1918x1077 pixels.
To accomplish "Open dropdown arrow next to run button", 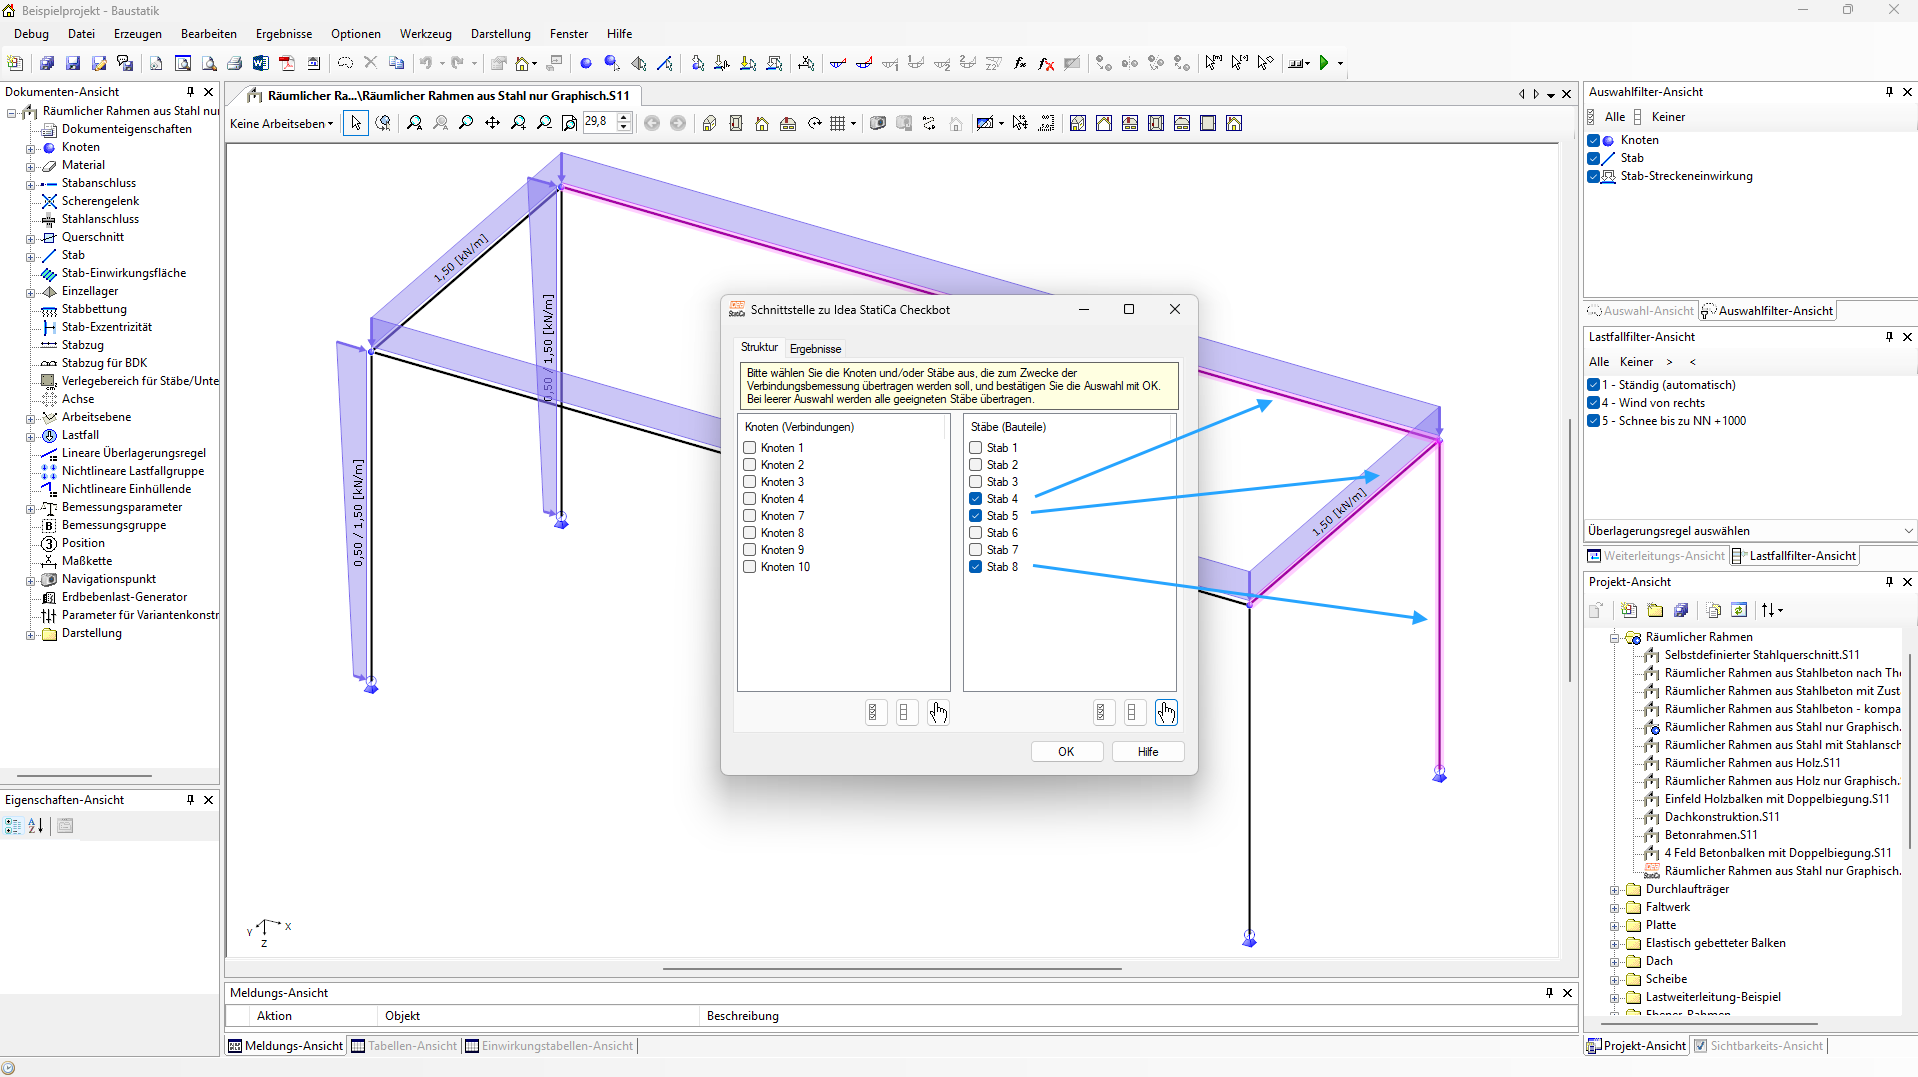I will (x=1340, y=64).
